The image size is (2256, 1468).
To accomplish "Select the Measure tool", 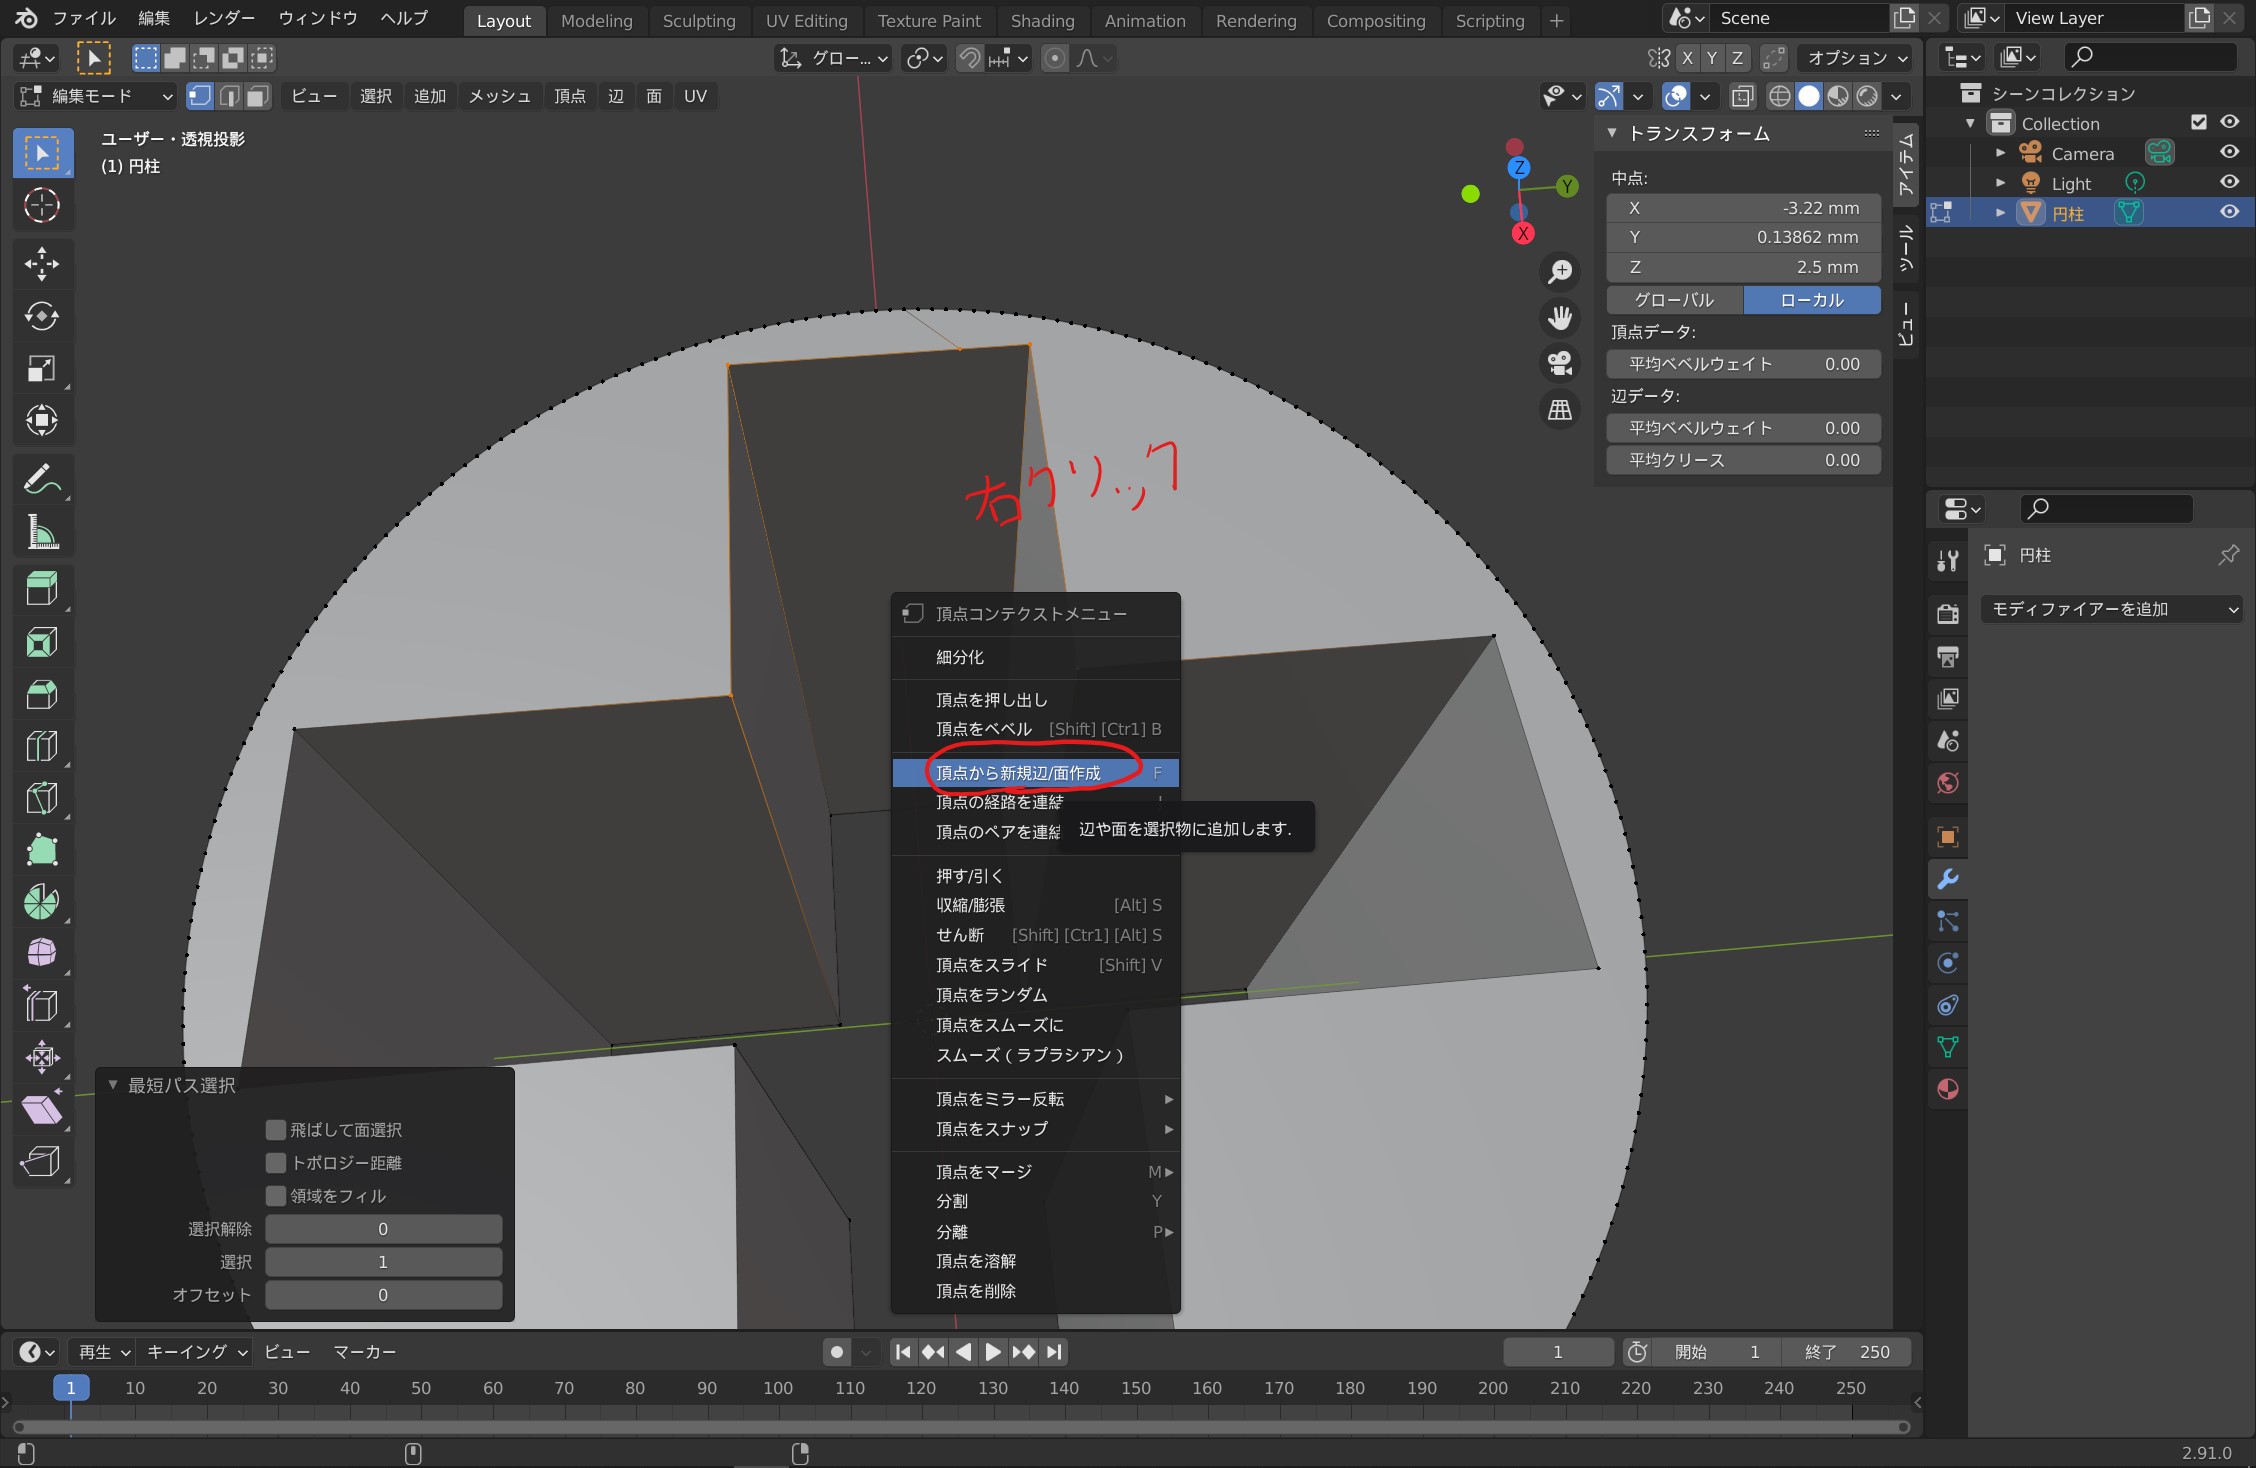I will (x=41, y=532).
